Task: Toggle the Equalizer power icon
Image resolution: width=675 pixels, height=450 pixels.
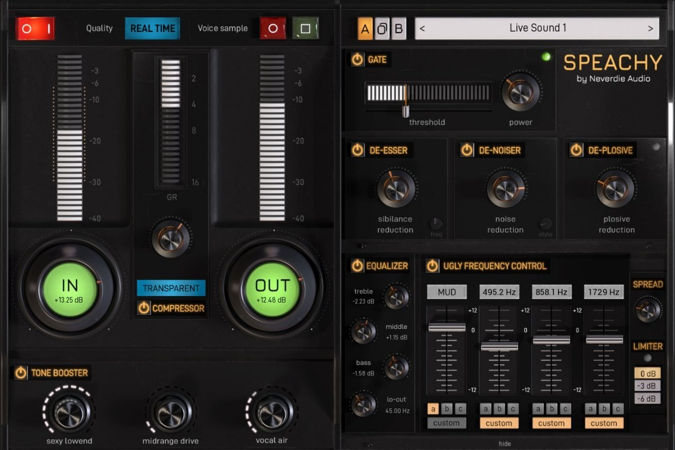Action: [357, 266]
